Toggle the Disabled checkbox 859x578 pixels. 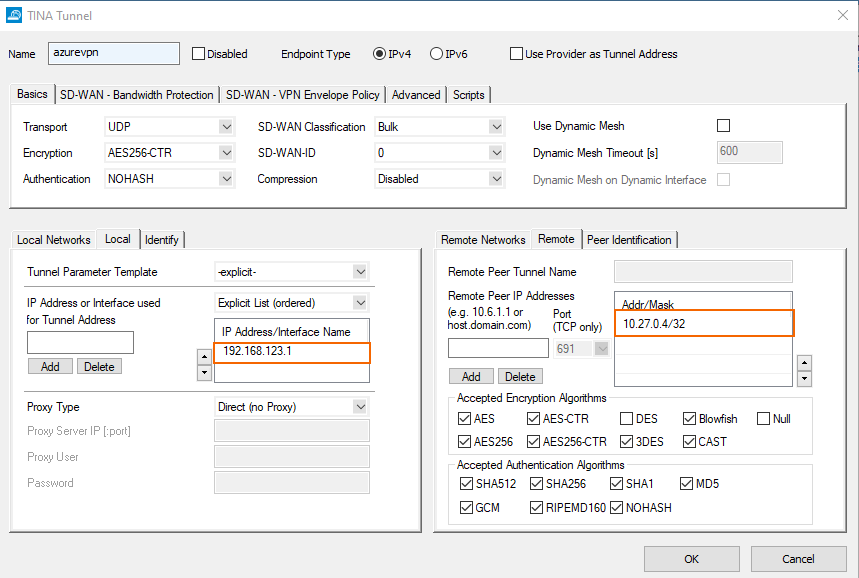(x=198, y=54)
